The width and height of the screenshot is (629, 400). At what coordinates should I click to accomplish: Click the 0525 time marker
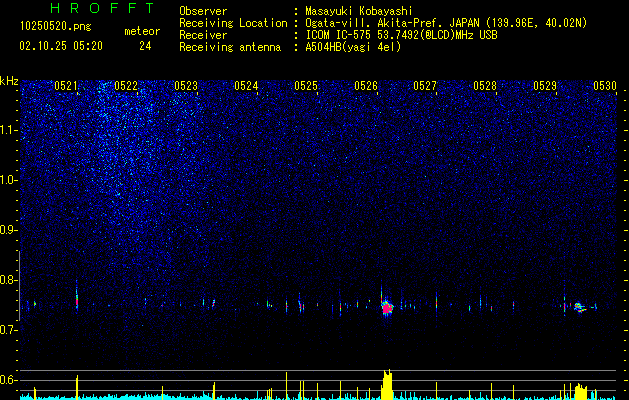(x=306, y=86)
